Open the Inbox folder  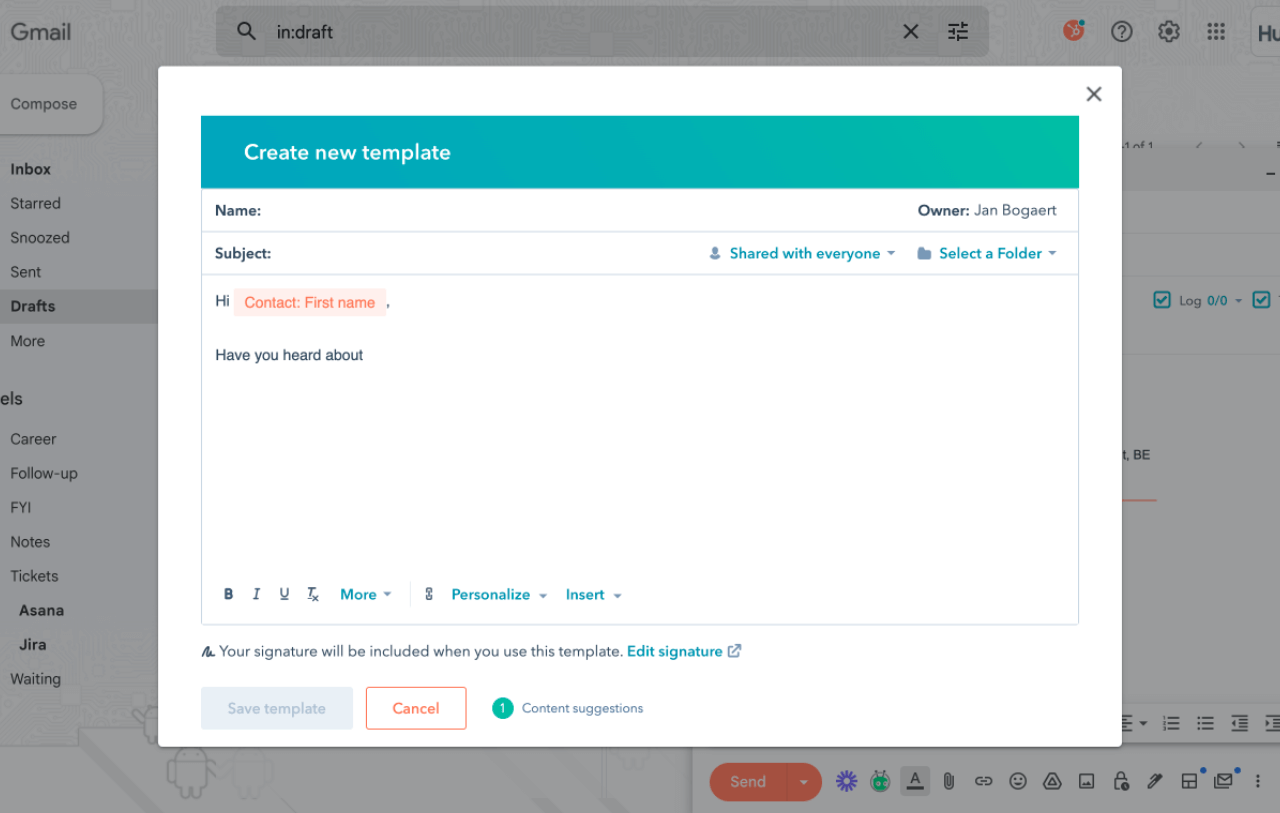[x=31, y=169]
